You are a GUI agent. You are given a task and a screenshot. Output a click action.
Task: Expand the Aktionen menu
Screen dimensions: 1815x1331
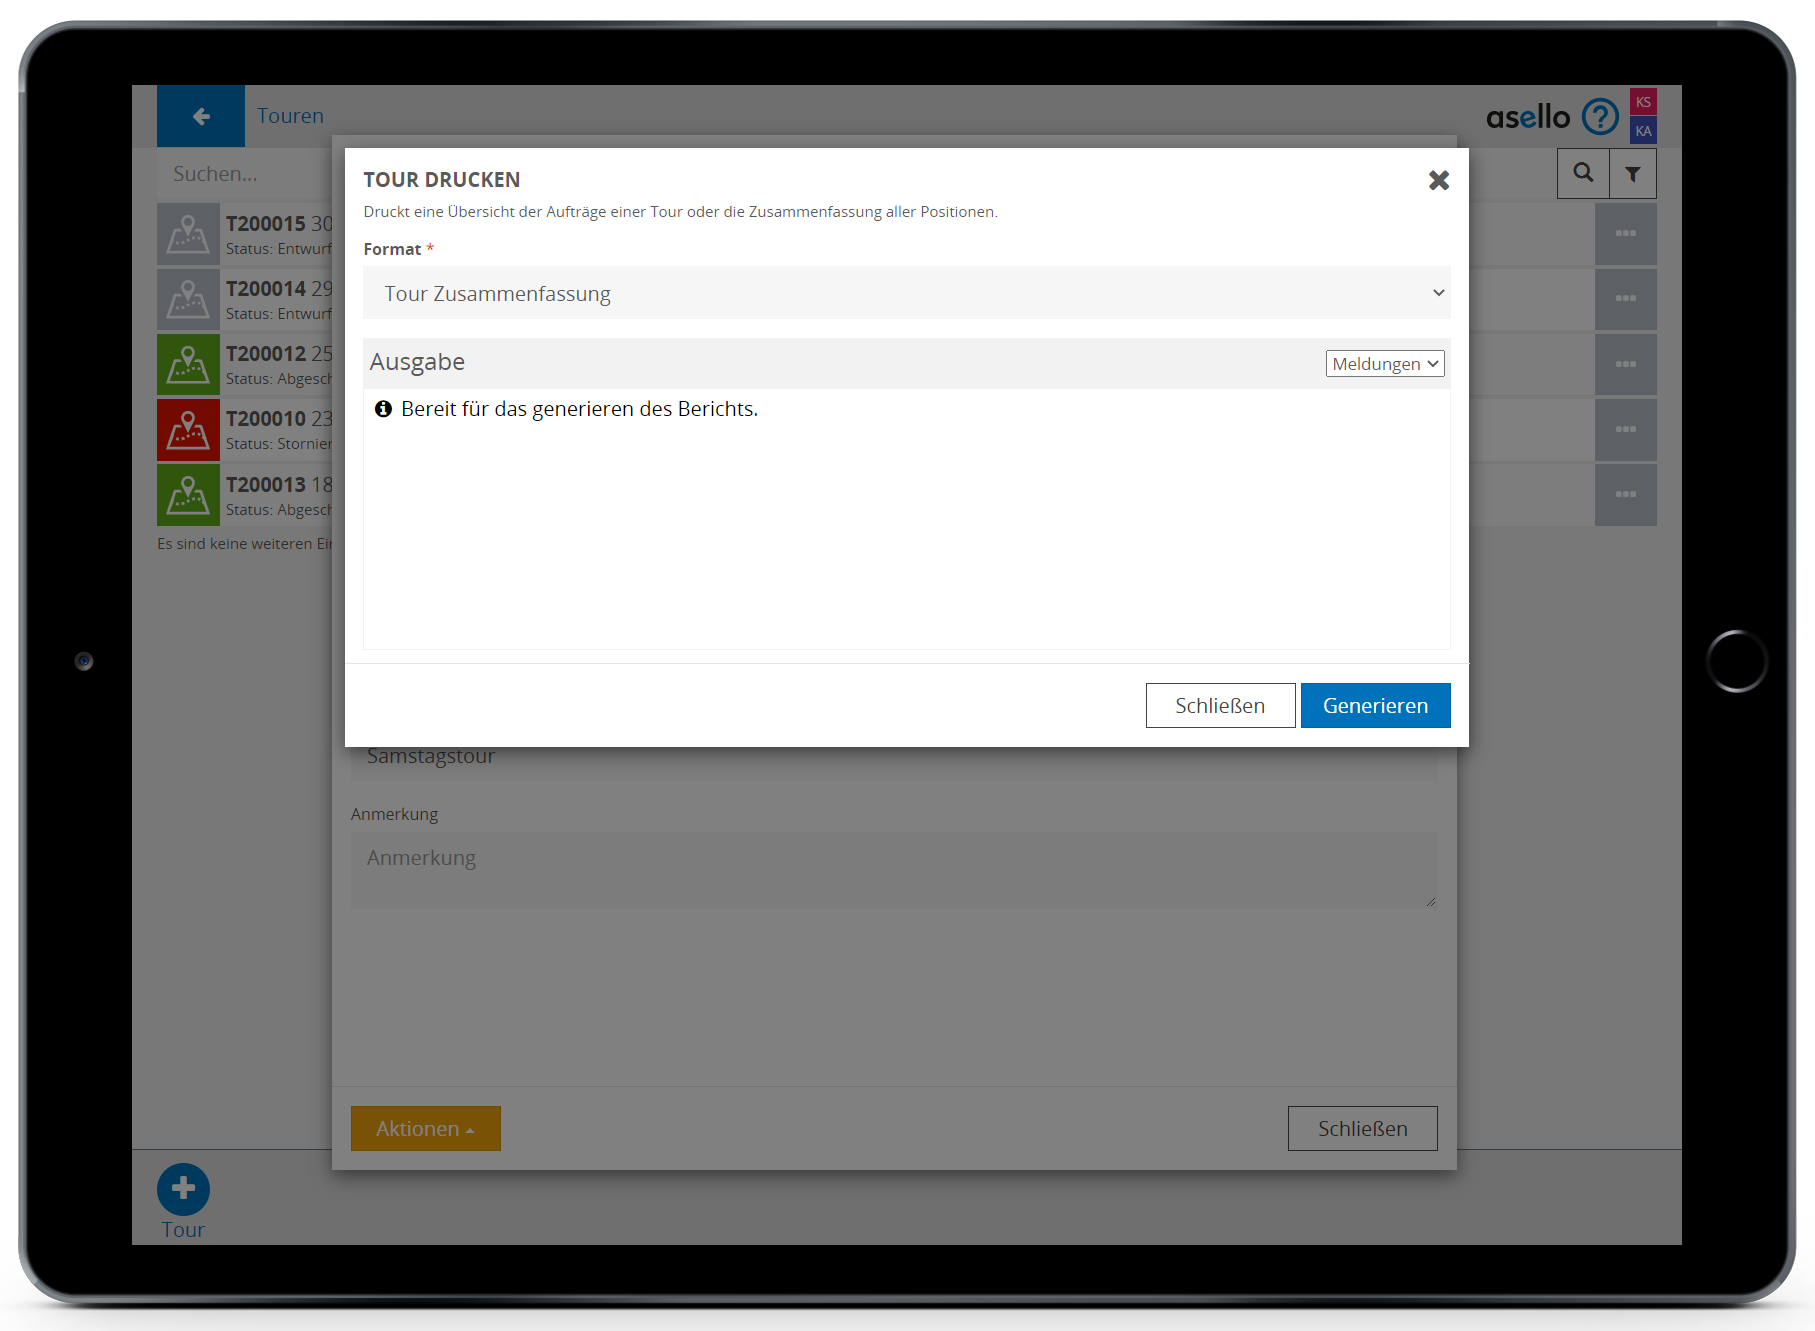(425, 1128)
